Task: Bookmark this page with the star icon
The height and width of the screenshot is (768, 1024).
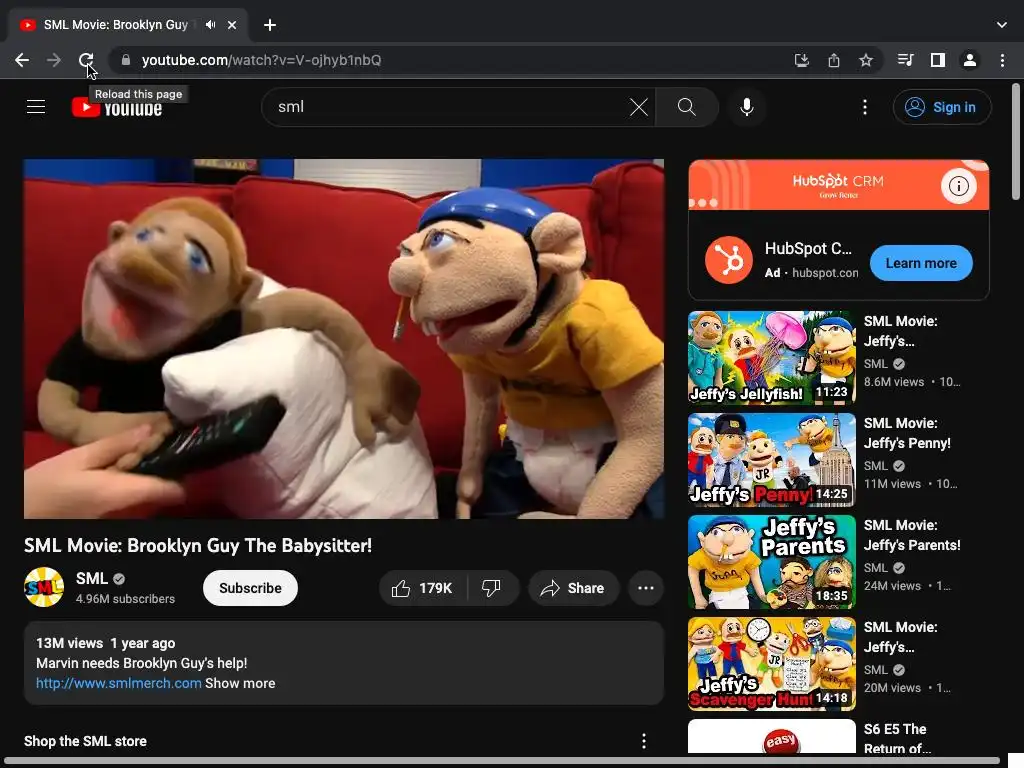Action: (866, 60)
